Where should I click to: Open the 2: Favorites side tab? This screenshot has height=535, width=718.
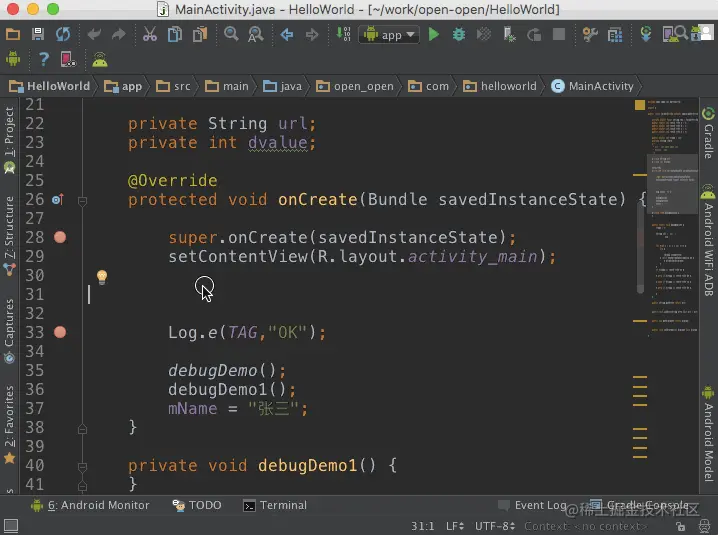click(x=9, y=424)
